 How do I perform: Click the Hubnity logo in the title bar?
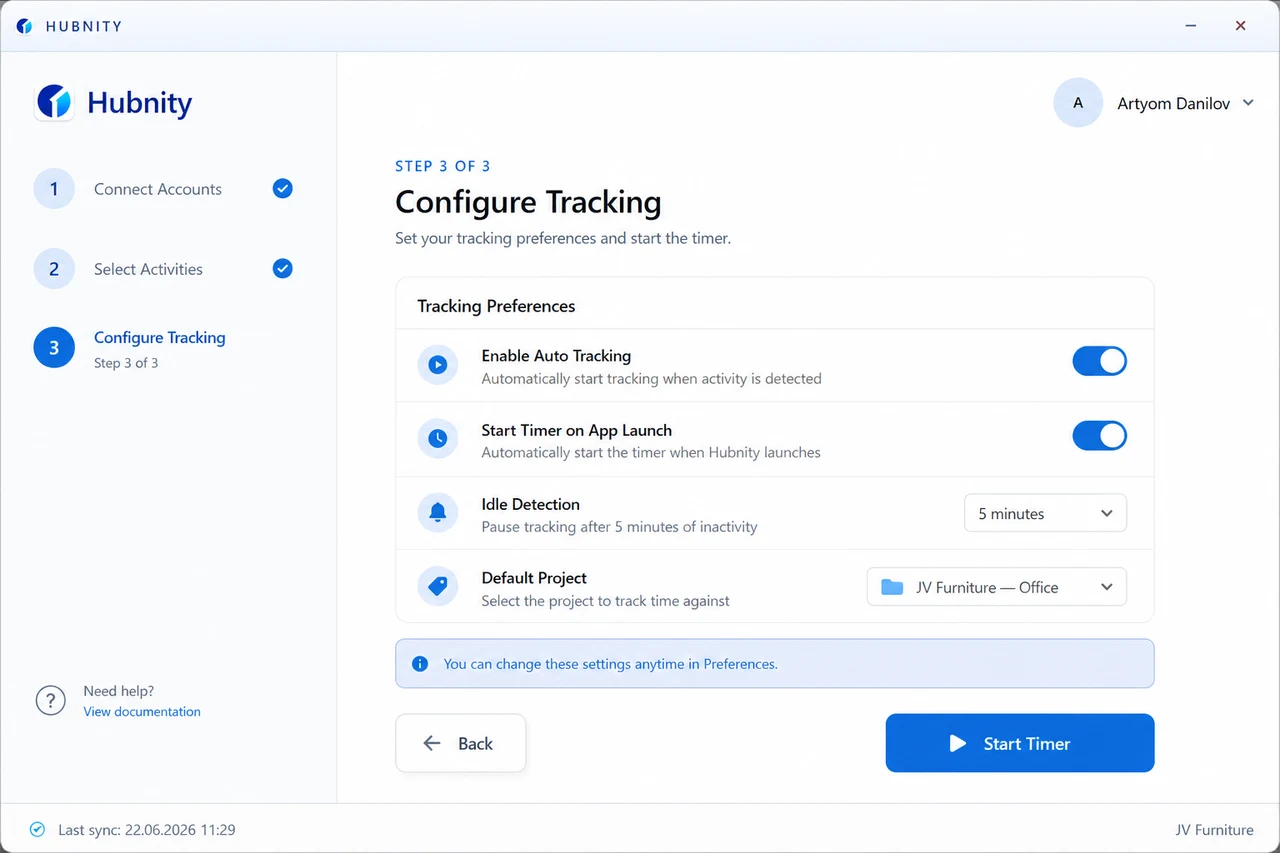[x=25, y=26]
